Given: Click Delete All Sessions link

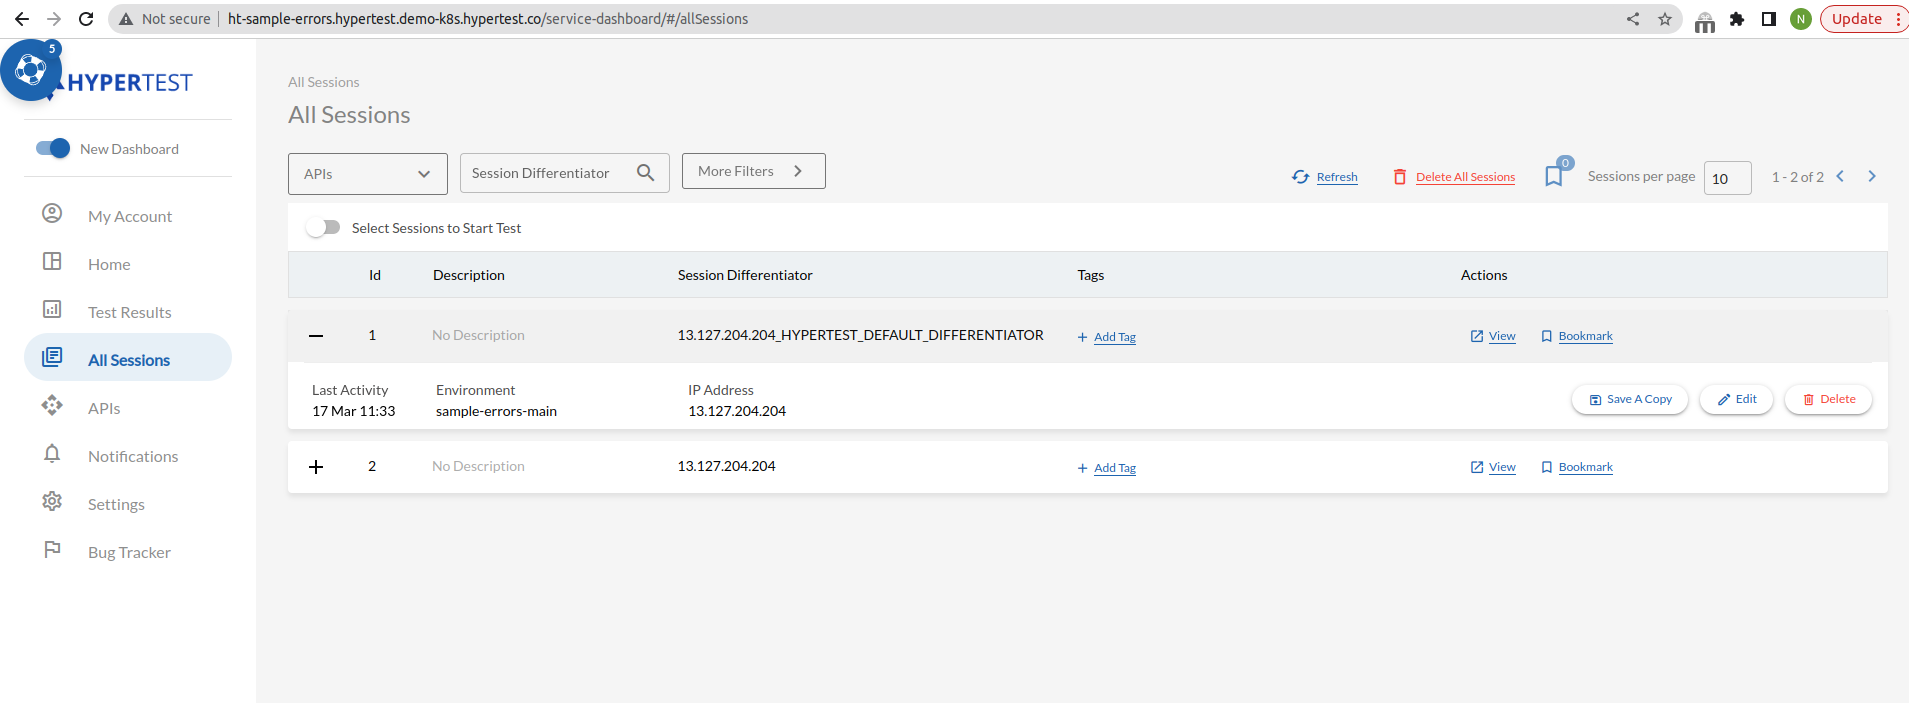Looking at the screenshot, I should click(1465, 177).
